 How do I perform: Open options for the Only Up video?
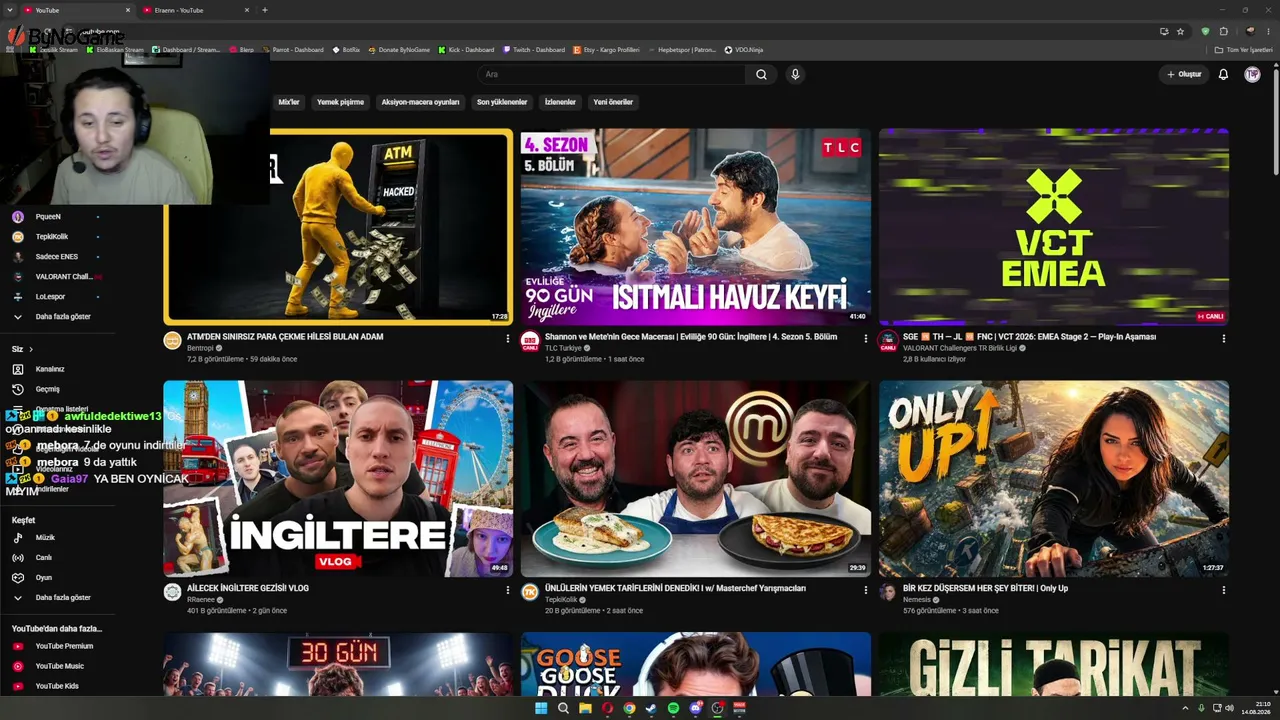(1223, 590)
